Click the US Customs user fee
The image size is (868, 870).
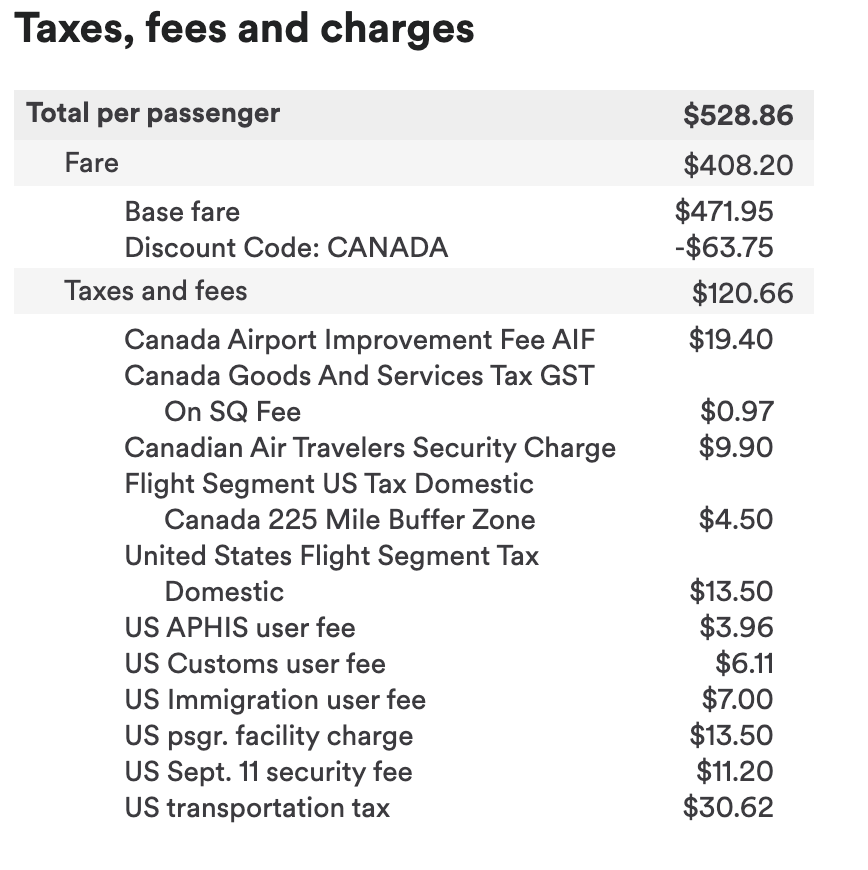(x=255, y=664)
